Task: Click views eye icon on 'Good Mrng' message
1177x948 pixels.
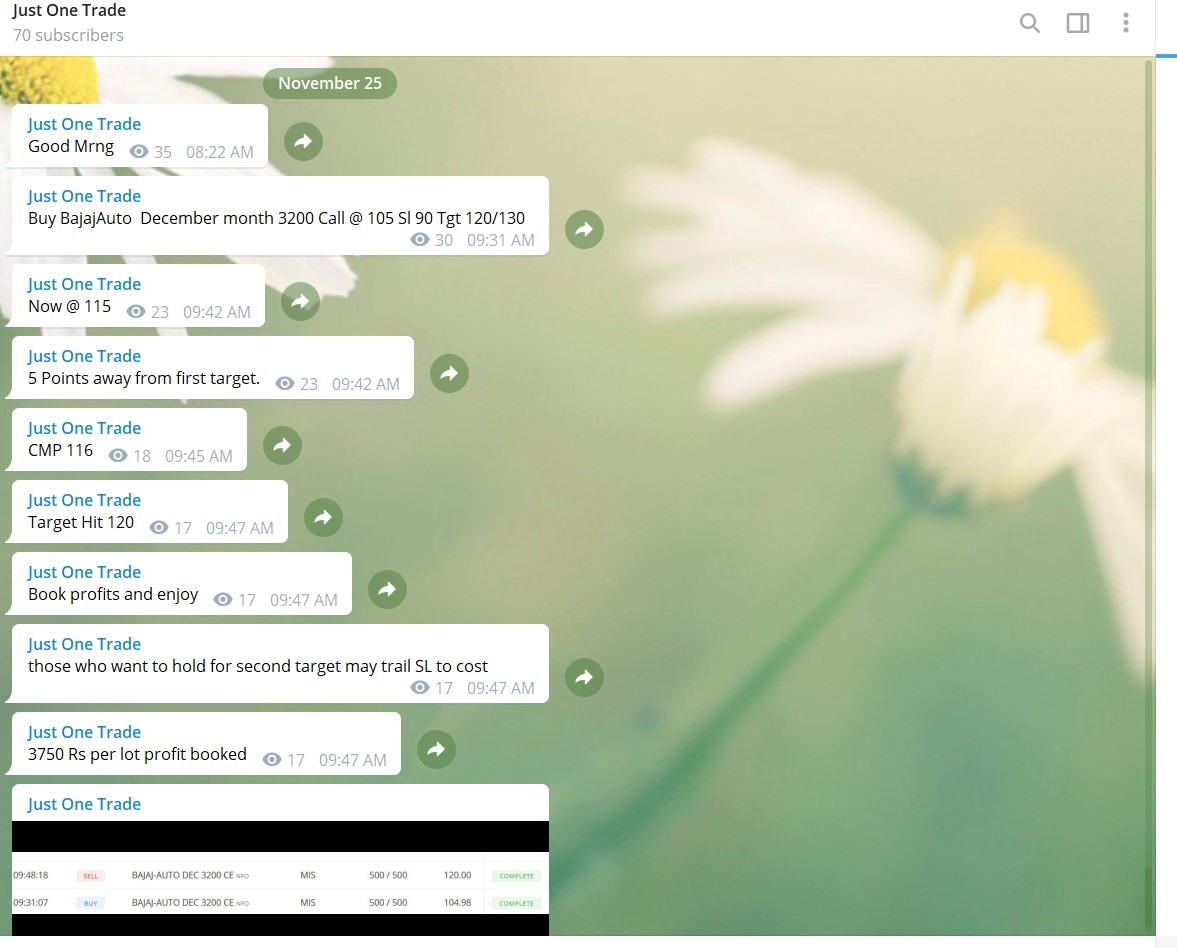Action: [x=139, y=152]
